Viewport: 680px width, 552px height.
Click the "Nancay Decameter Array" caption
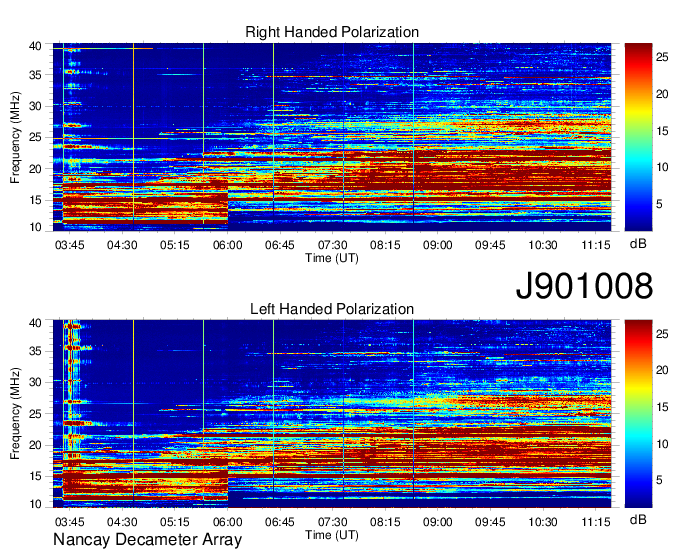click(x=147, y=540)
